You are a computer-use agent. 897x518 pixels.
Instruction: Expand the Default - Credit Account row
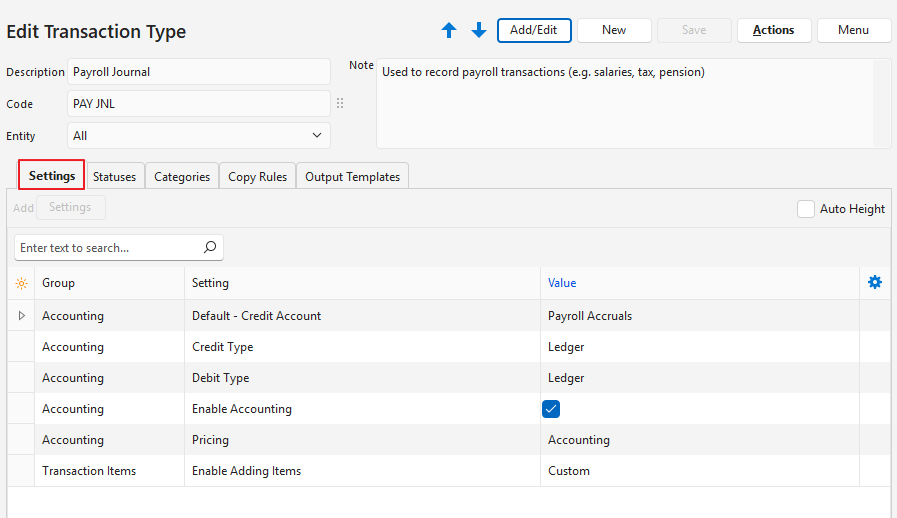21,315
